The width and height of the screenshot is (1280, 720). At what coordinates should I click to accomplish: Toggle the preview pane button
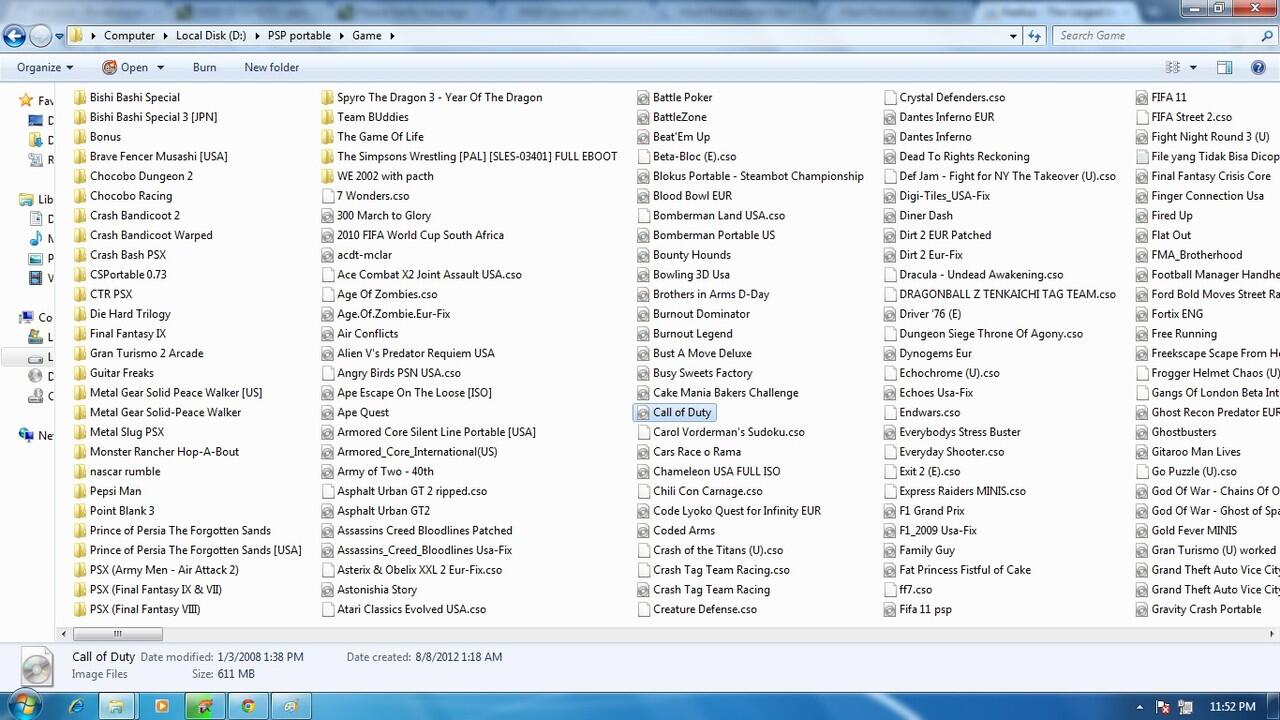(1224, 68)
